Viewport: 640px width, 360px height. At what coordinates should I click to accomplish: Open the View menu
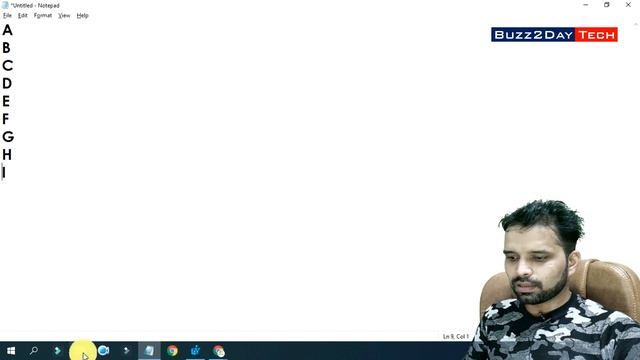coord(64,16)
